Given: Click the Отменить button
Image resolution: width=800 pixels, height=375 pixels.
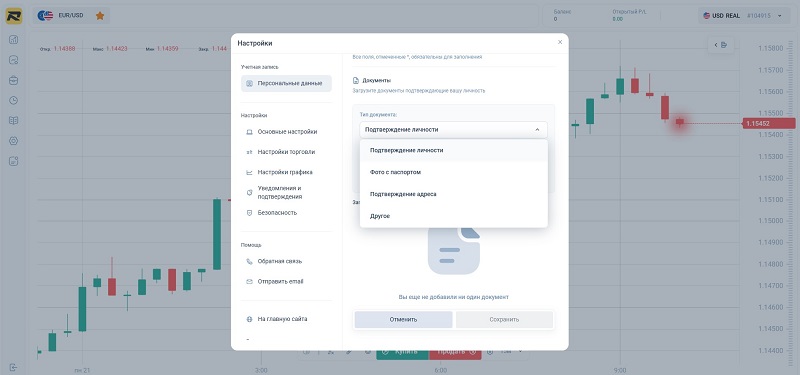Looking at the screenshot, I should point(404,320).
